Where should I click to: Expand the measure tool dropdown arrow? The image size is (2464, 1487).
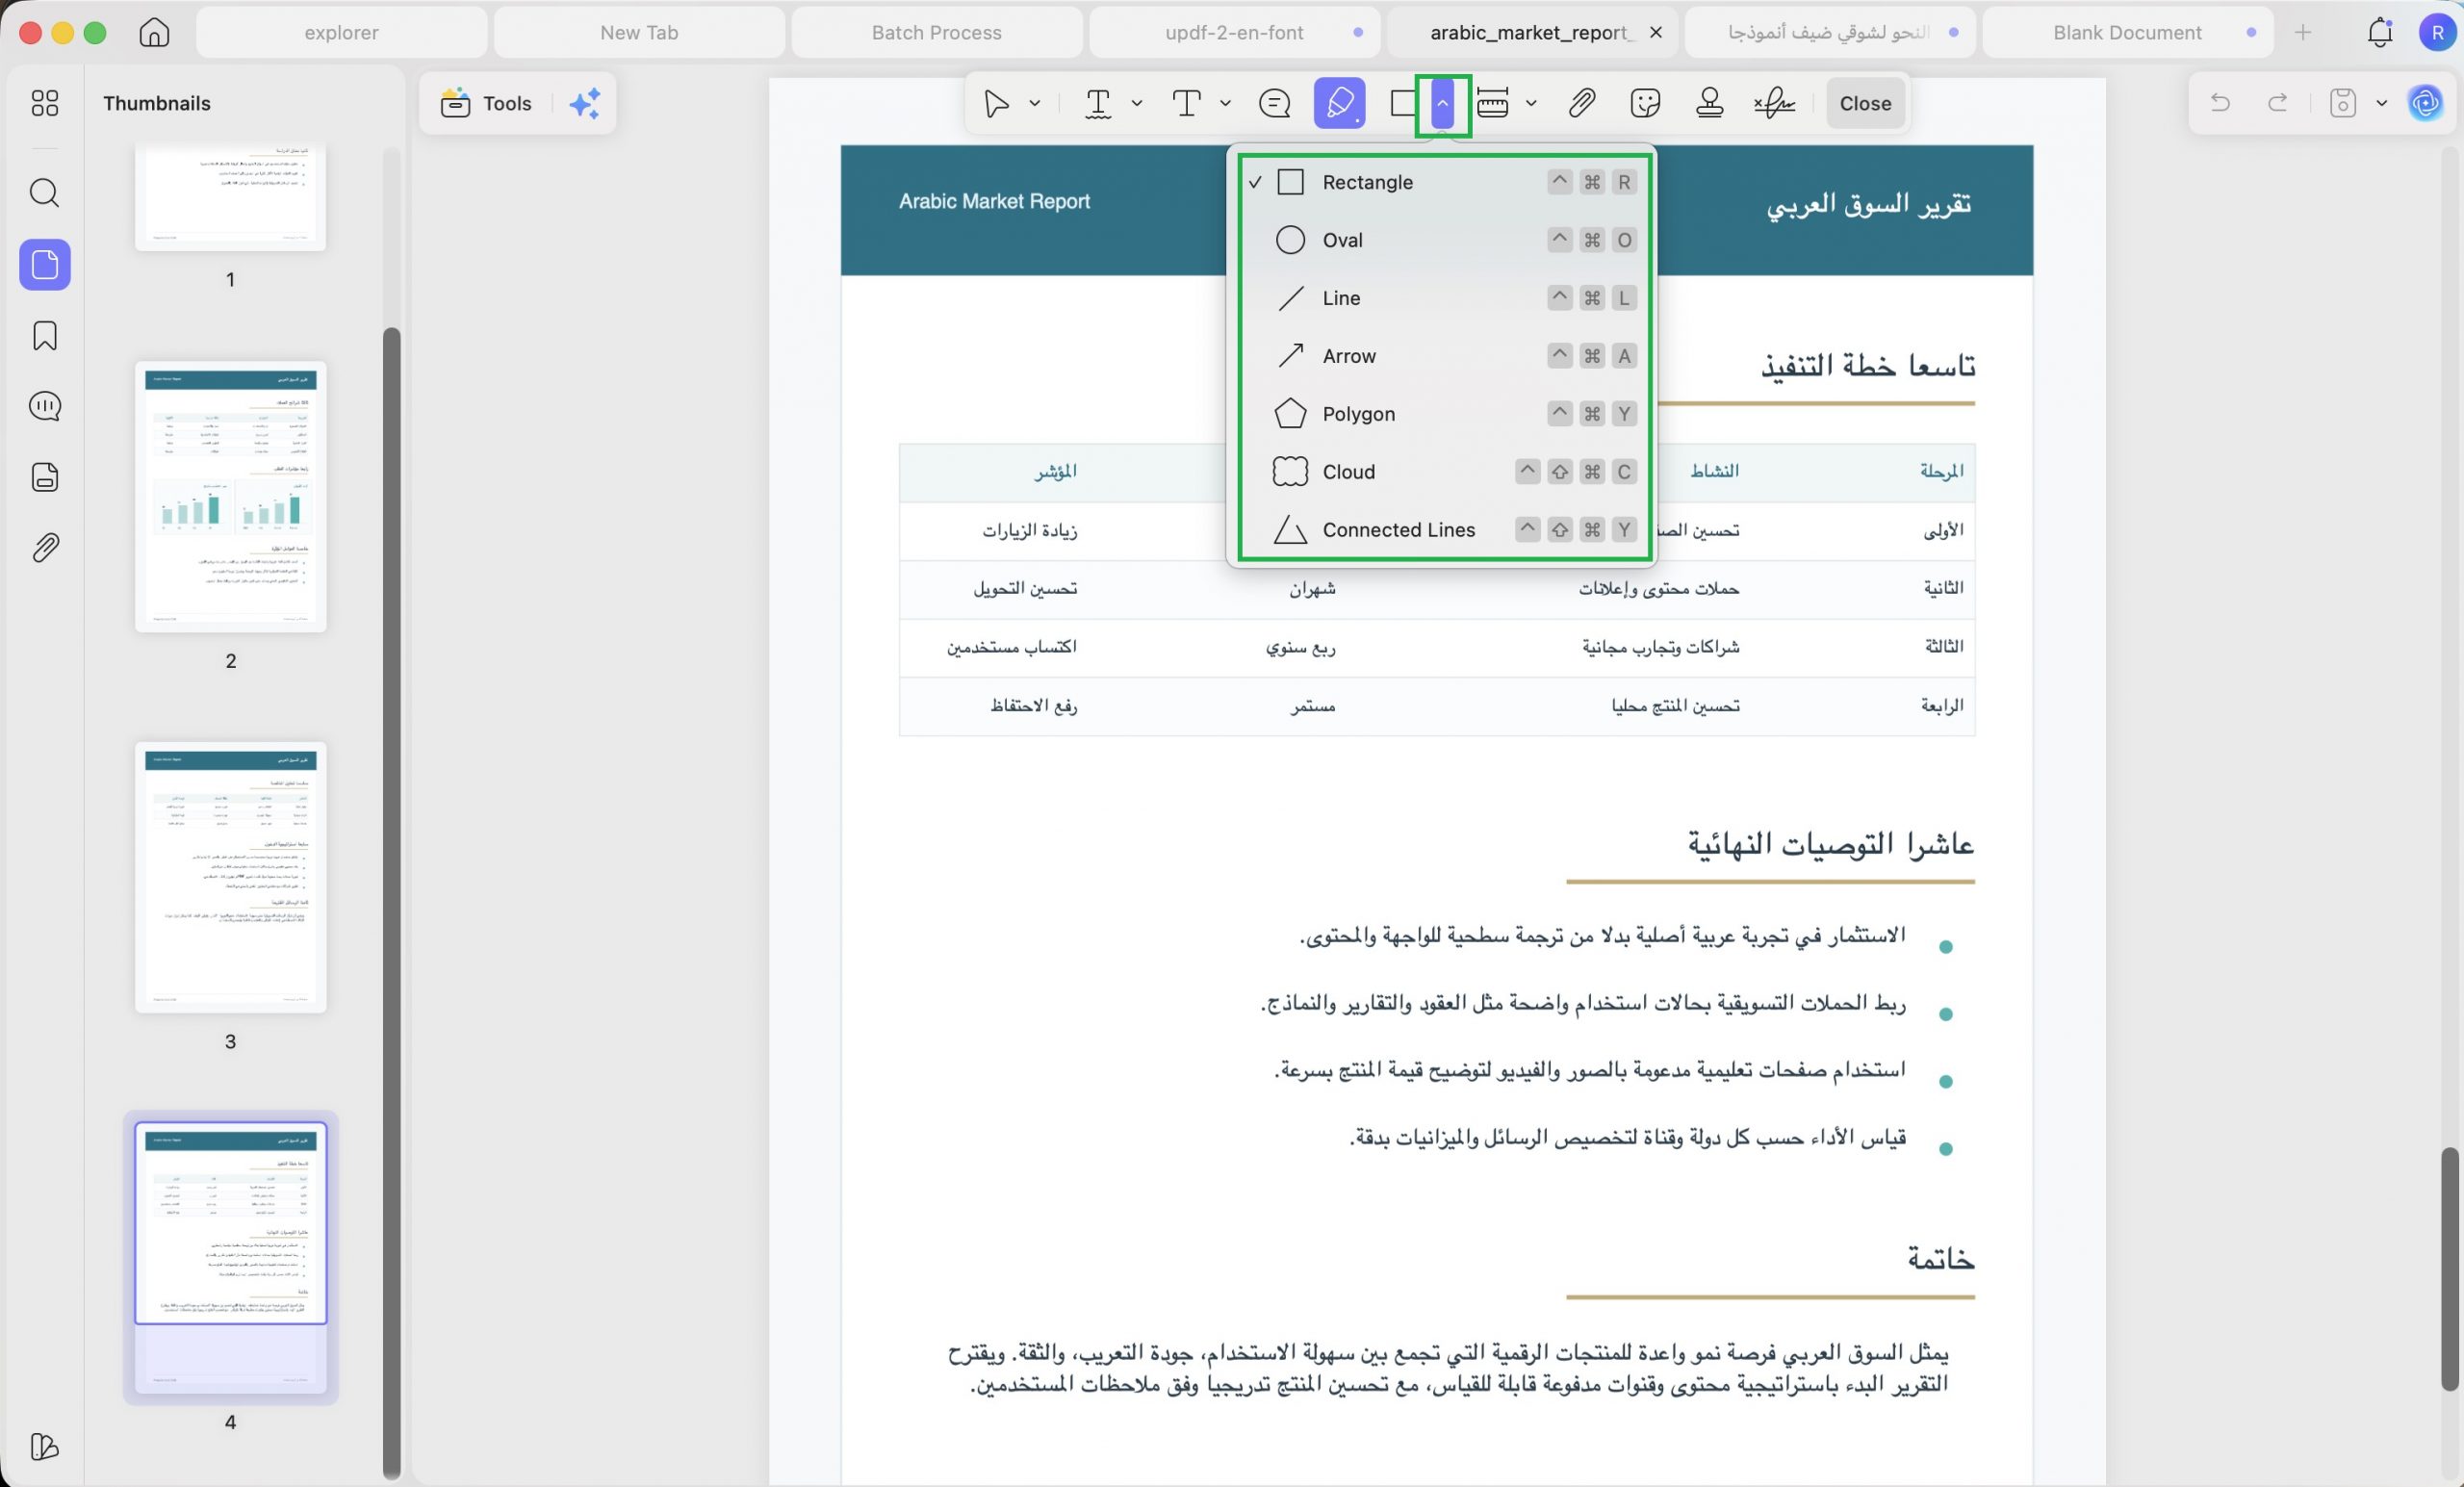[1531, 103]
